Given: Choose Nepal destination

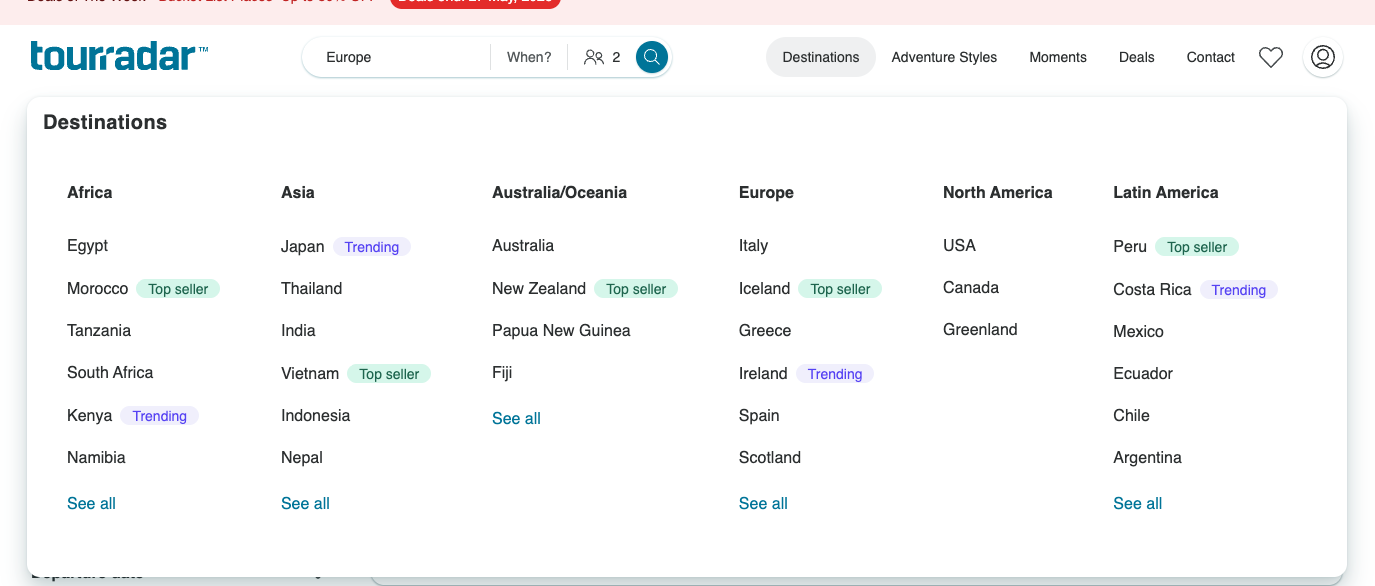Looking at the screenshot, I should [302, 457].
